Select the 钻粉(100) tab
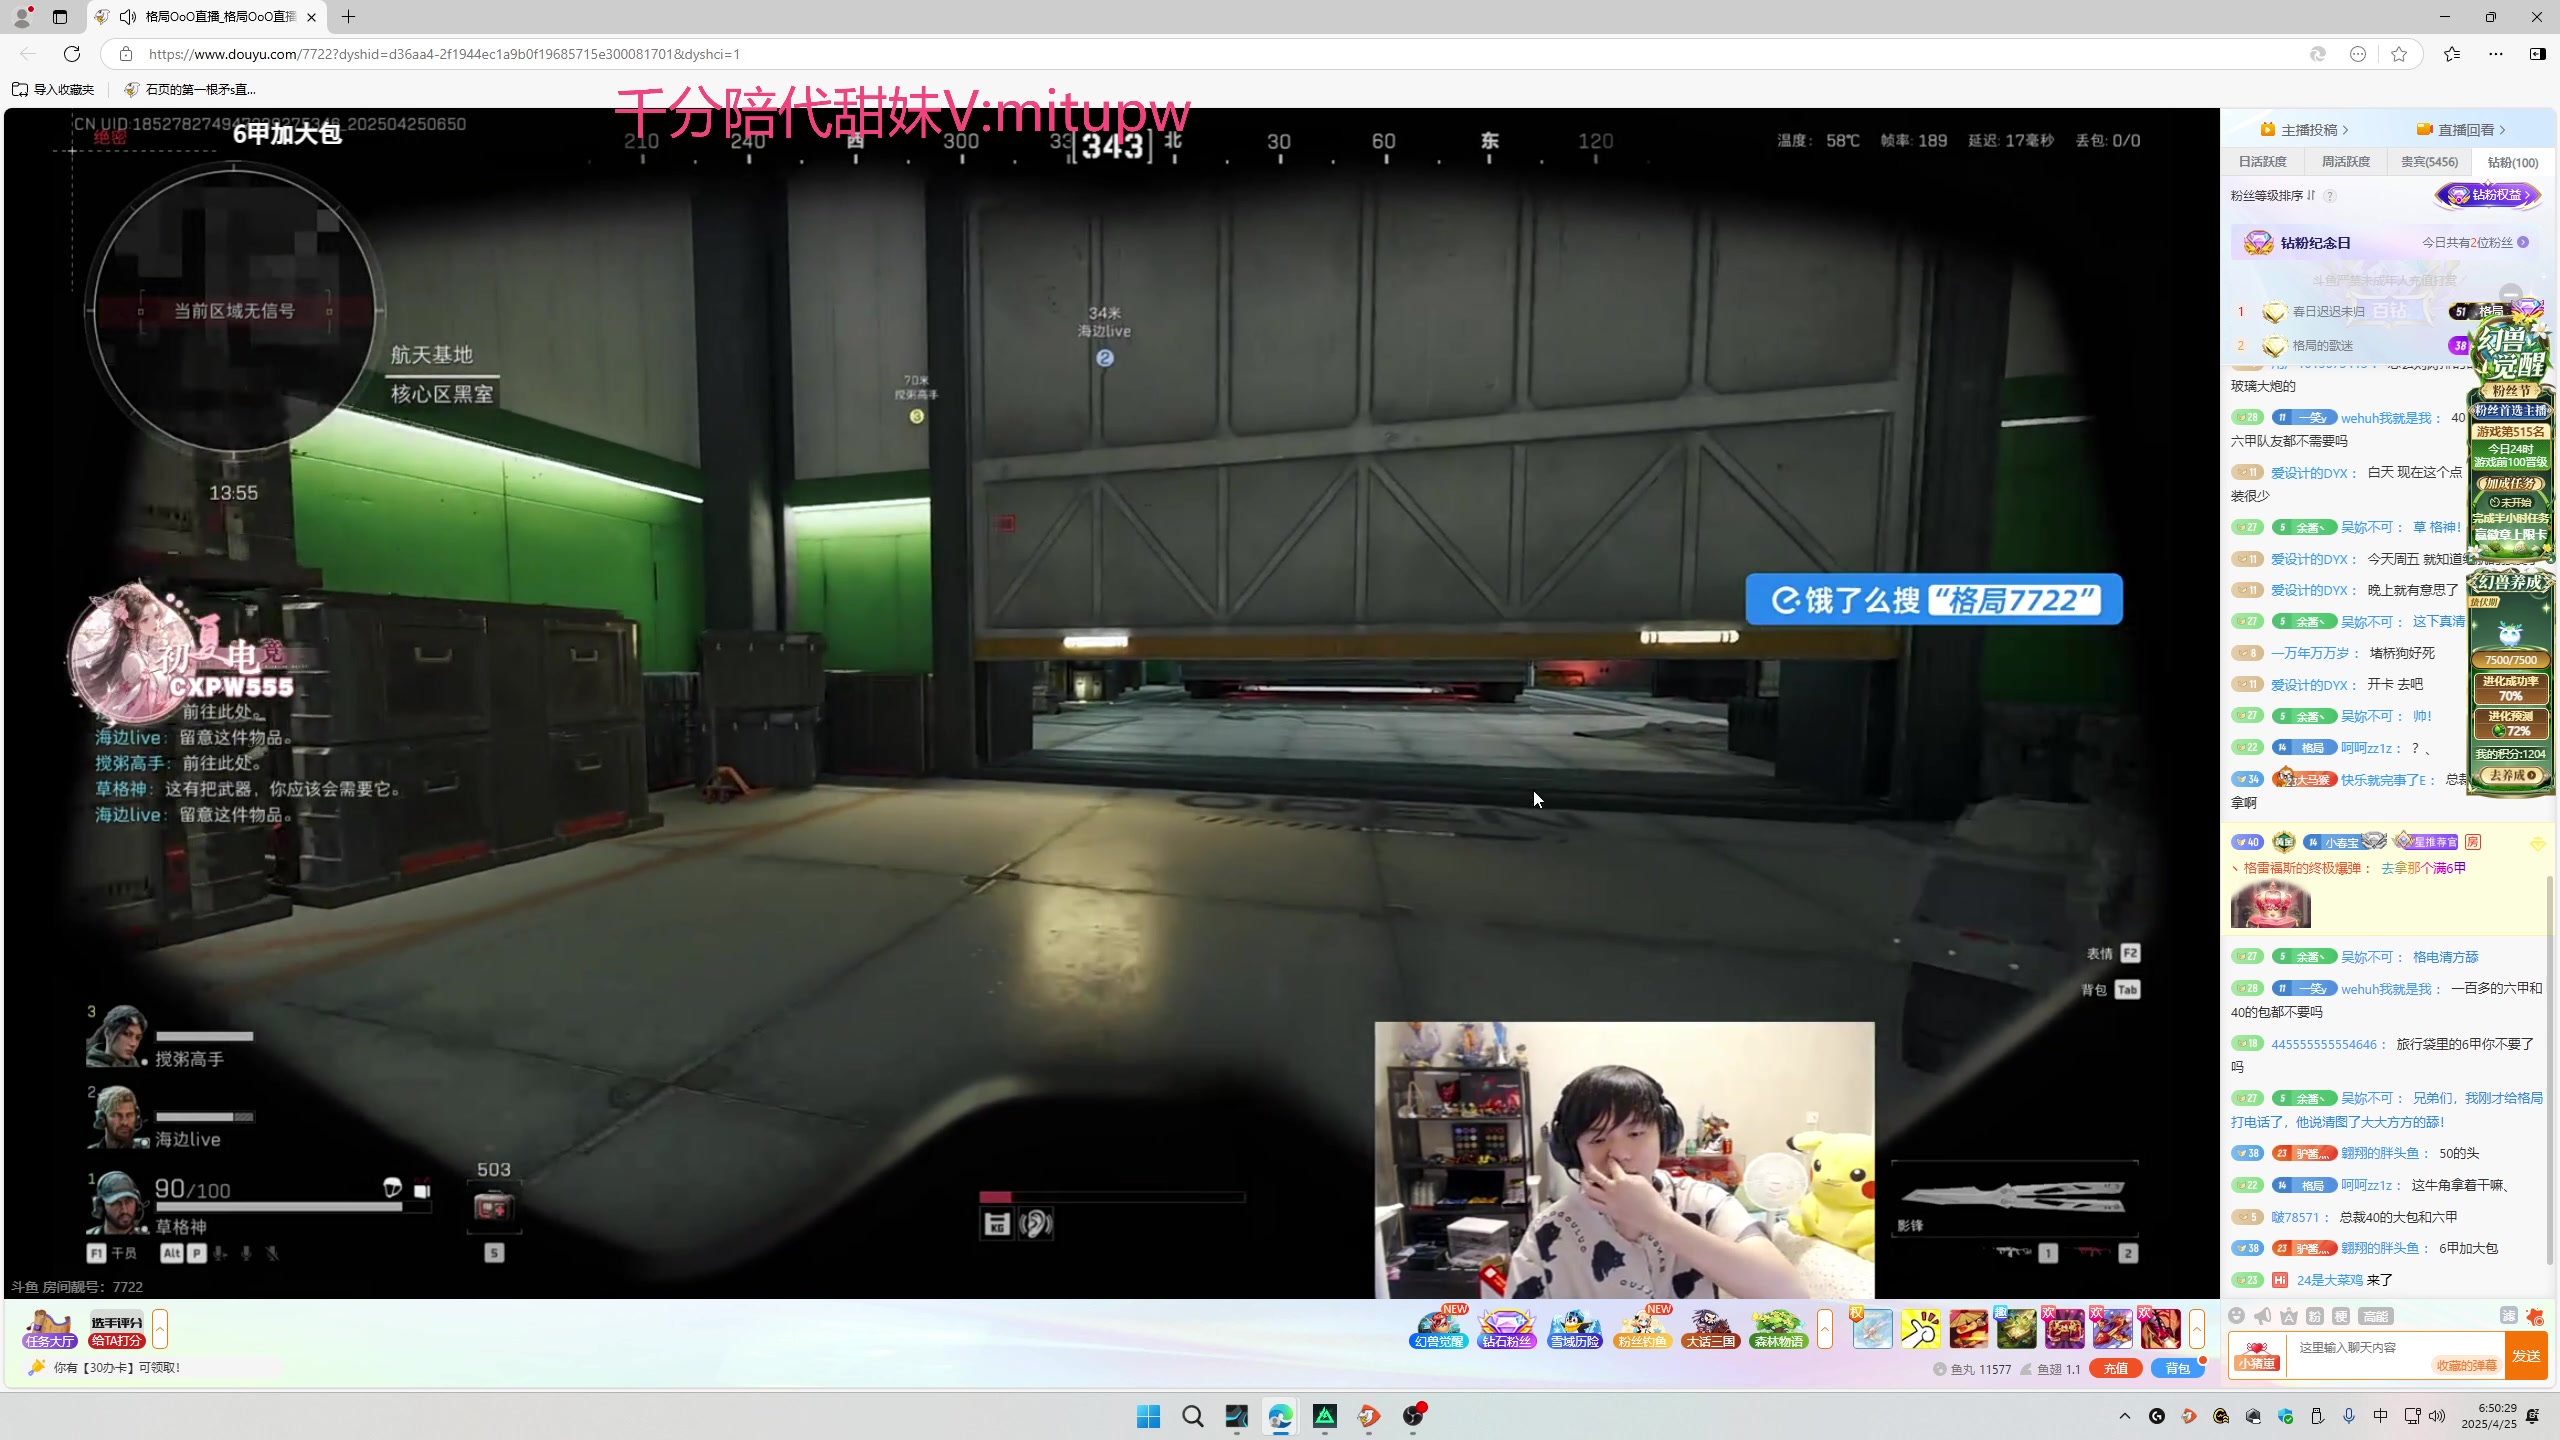 (x=2512, y=162)
